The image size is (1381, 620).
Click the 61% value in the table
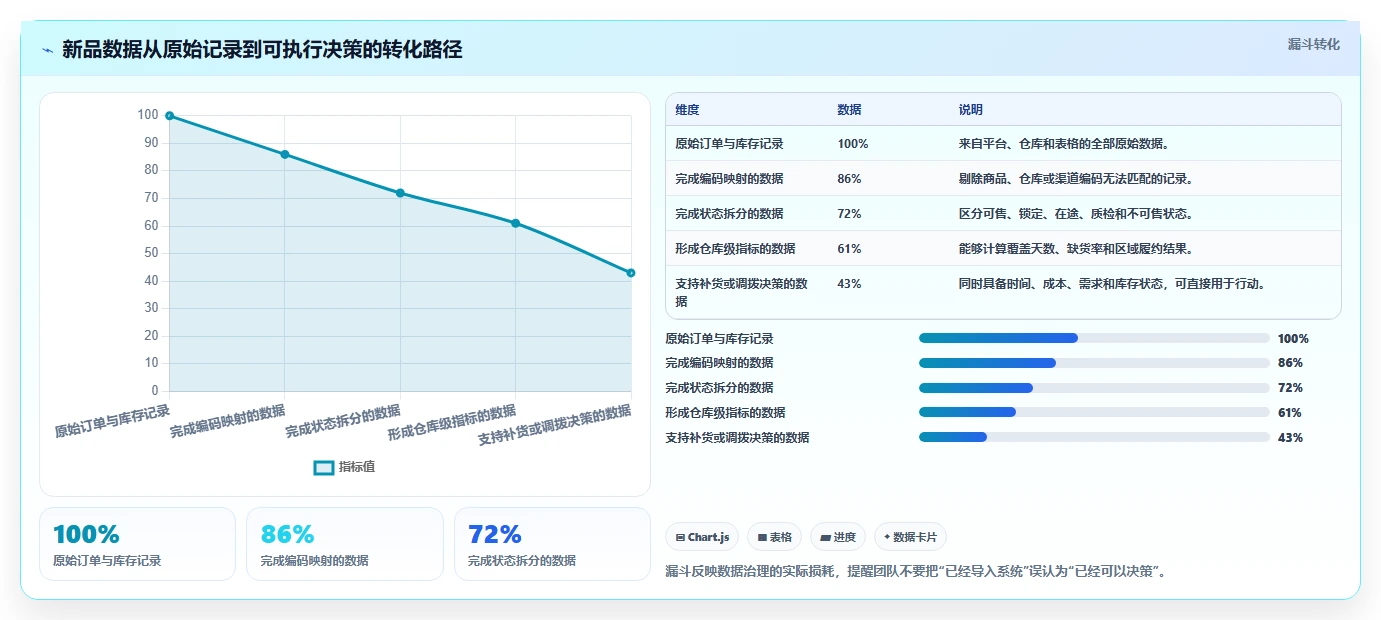point(849,249)
